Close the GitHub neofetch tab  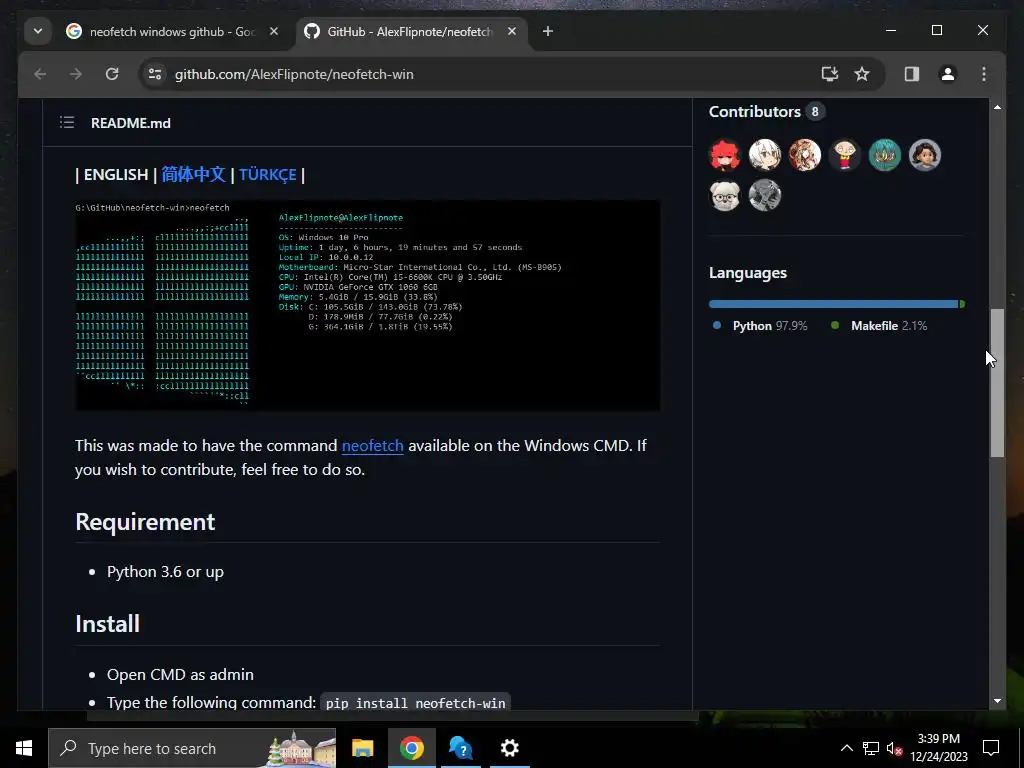(512, 31)
